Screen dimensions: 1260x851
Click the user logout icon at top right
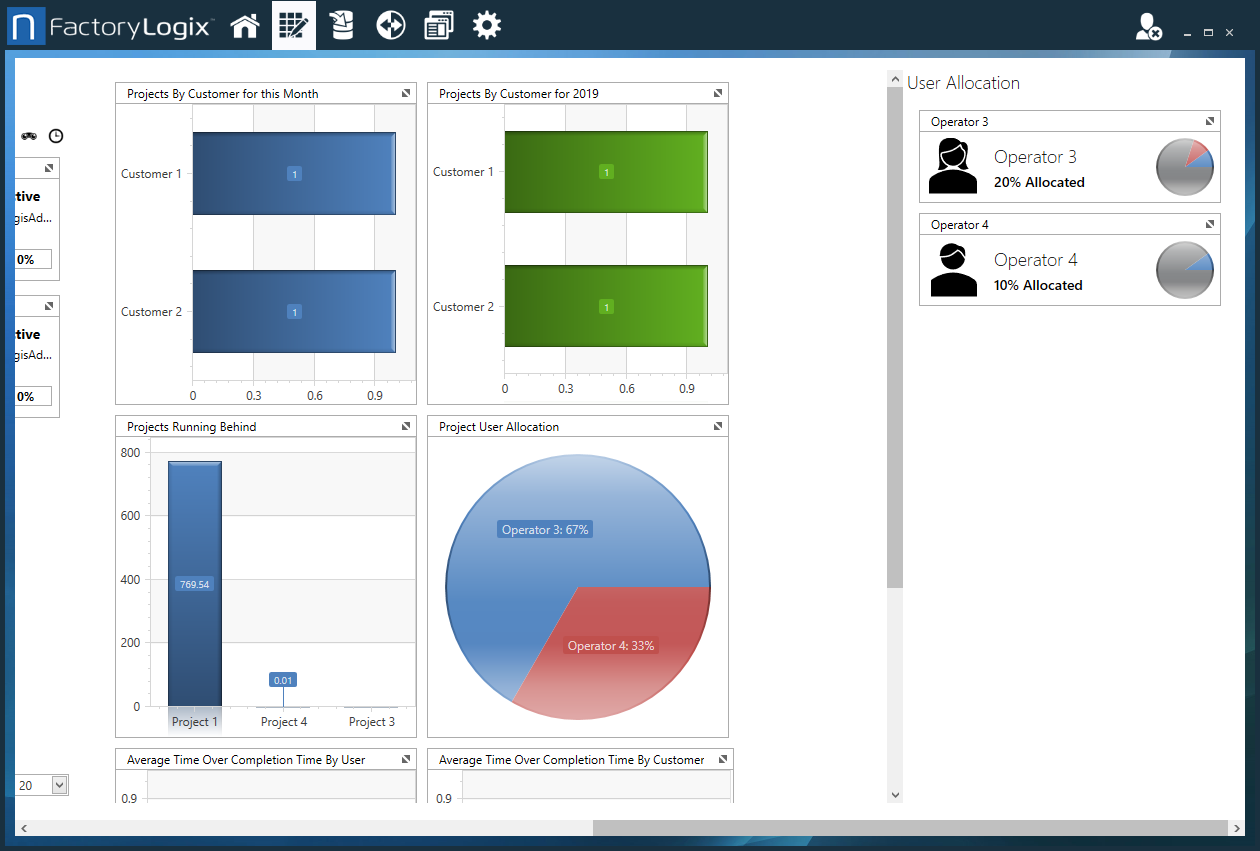coord(1148,26)
